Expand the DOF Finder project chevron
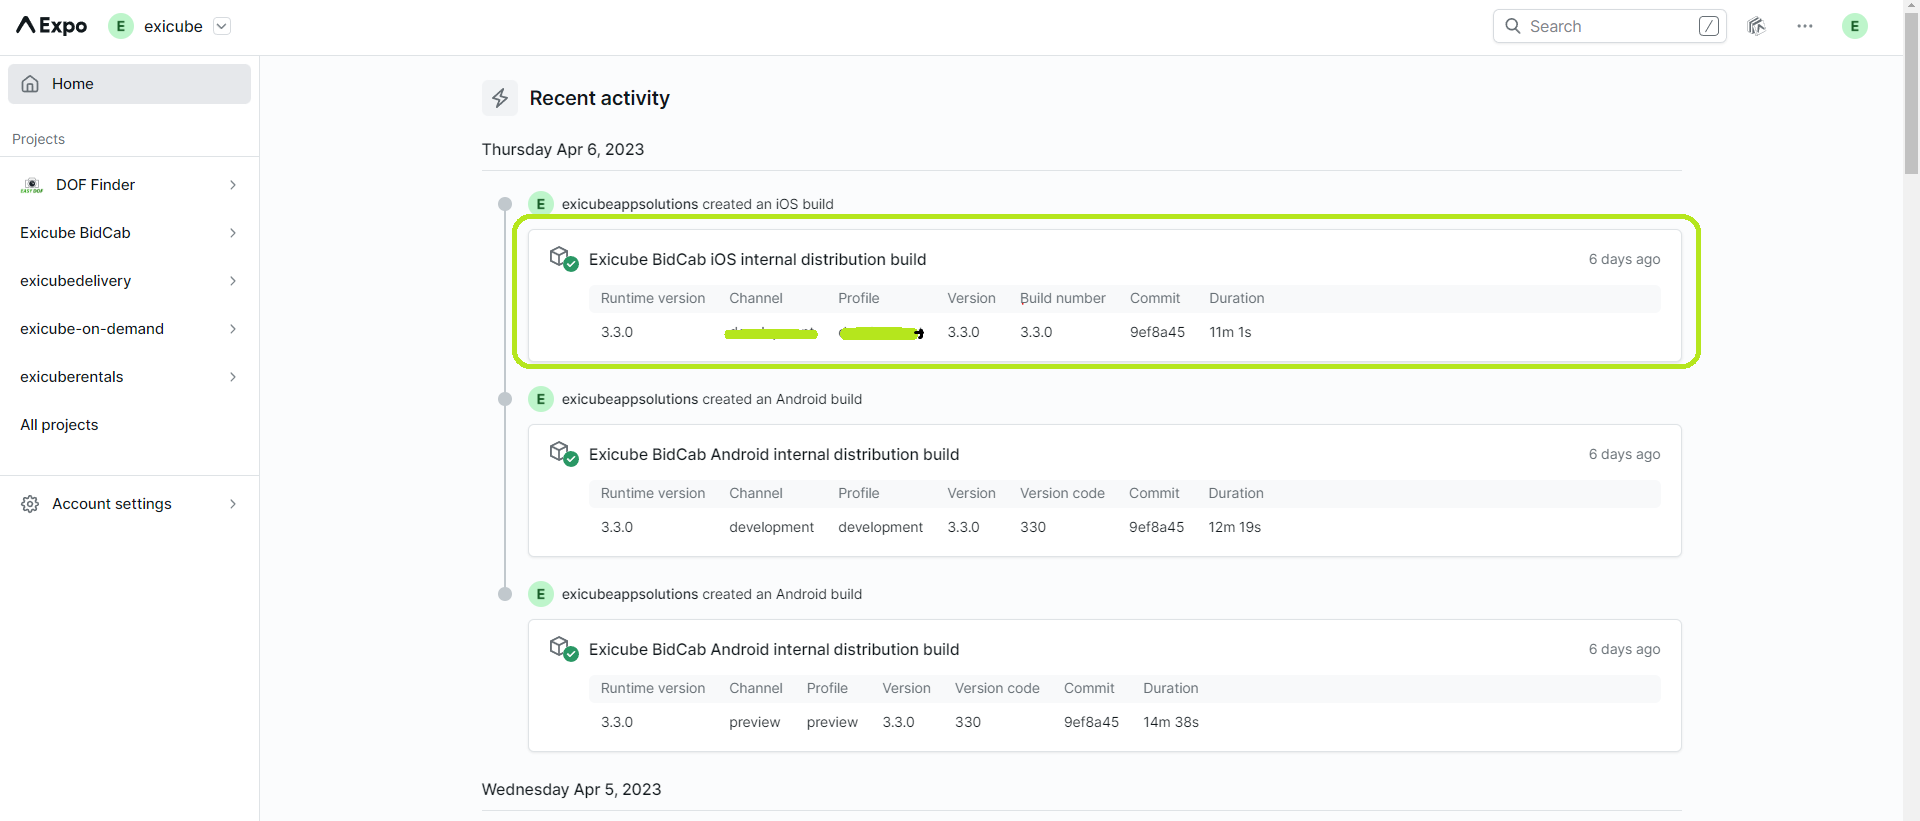The image size is (1920, 821). [x=233, y=185]
